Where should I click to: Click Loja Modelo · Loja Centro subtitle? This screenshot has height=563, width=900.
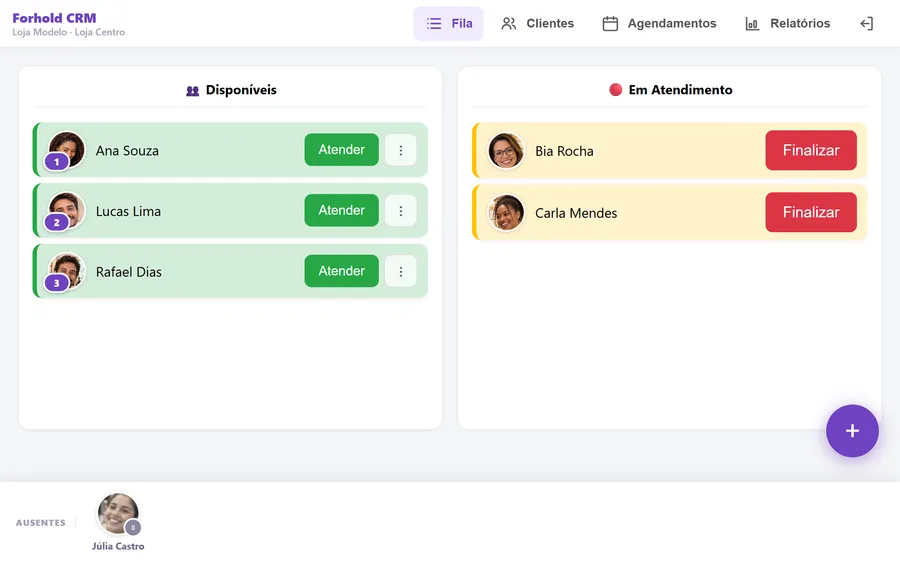68,32
